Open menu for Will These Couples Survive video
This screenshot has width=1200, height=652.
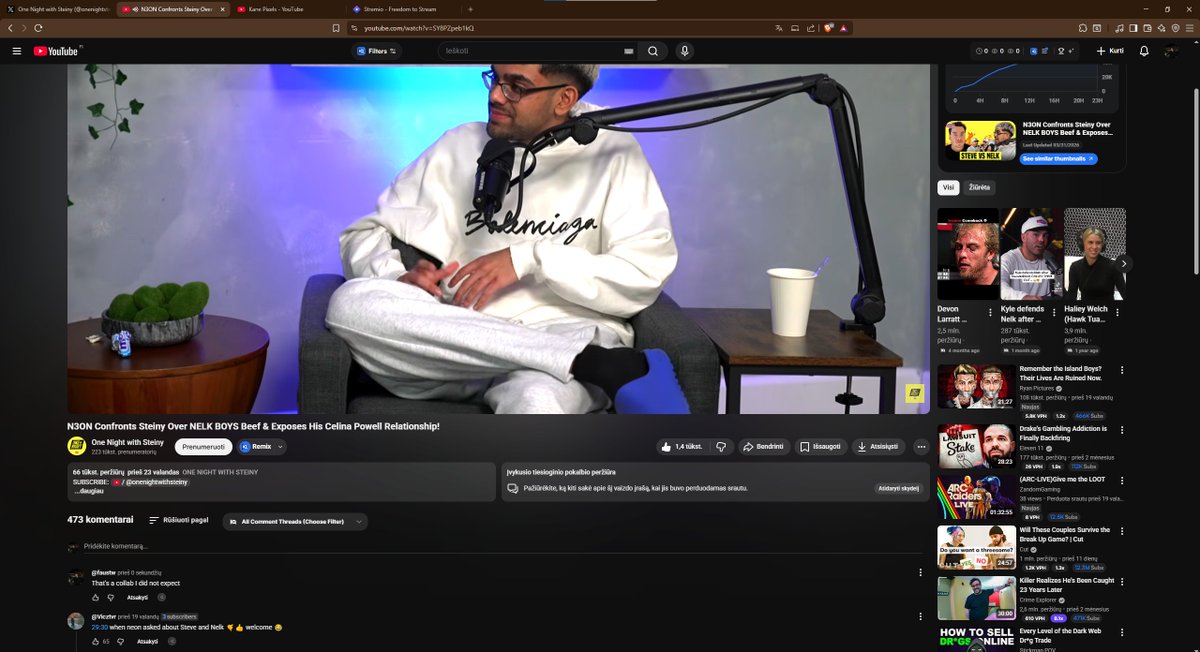[1122, 531]
